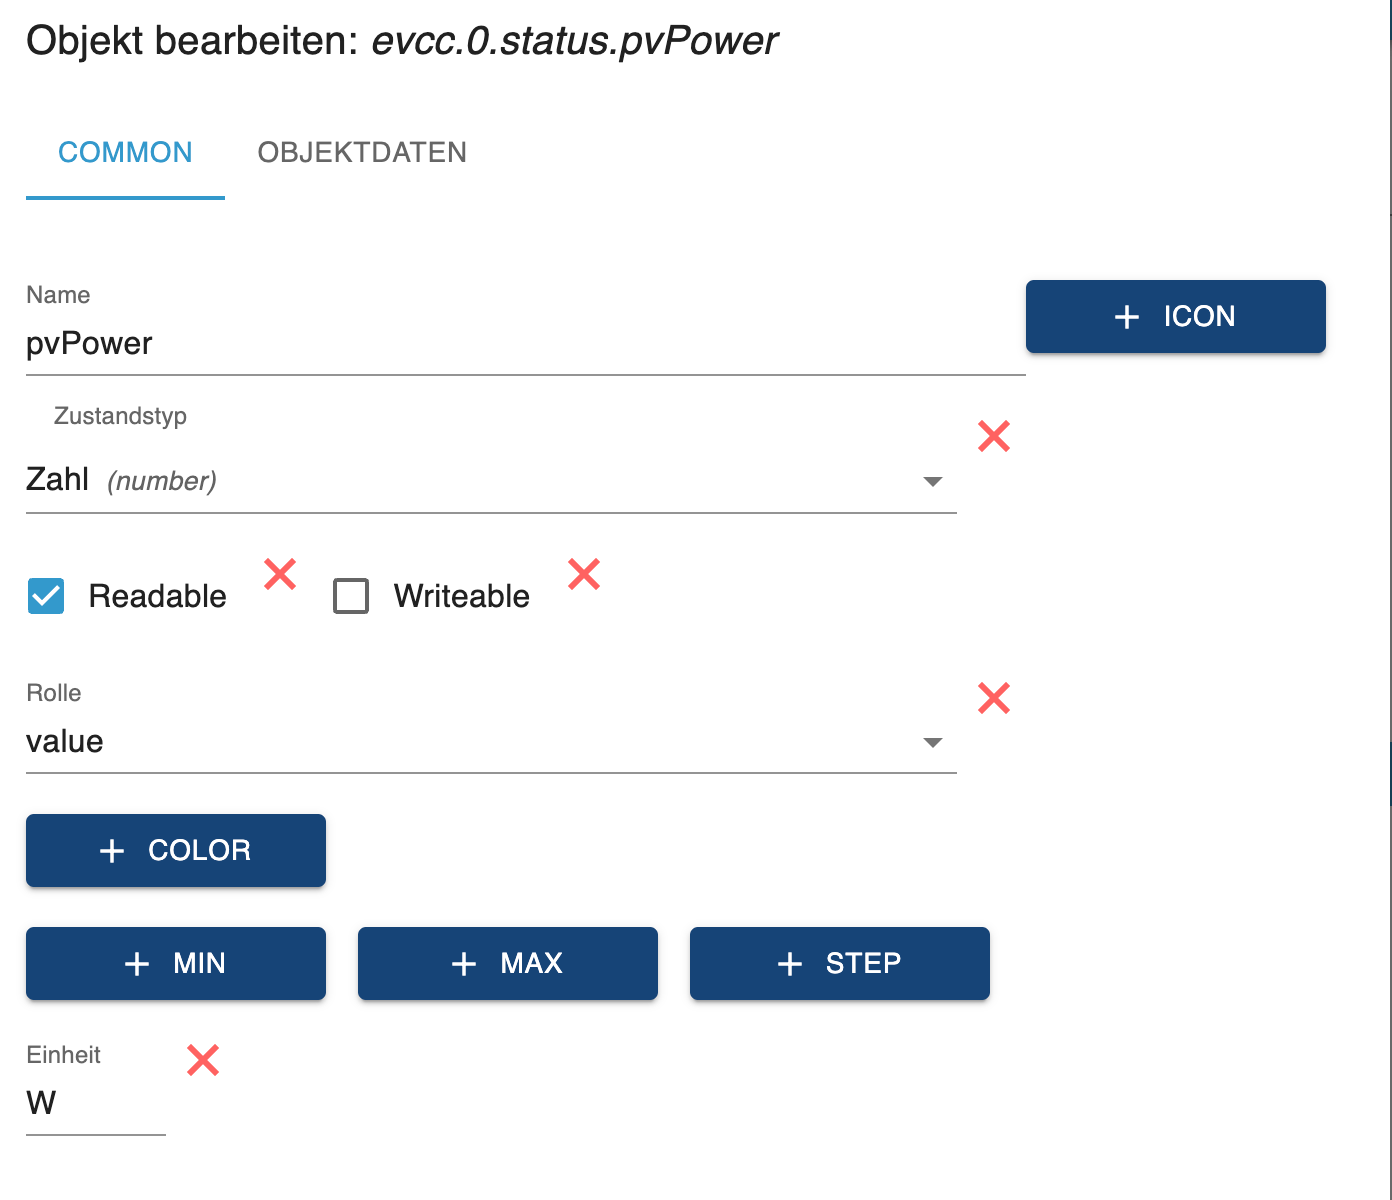
Task: Enable the Writeable checkbox
Action: pyautogui.click(x=351, y=596)
